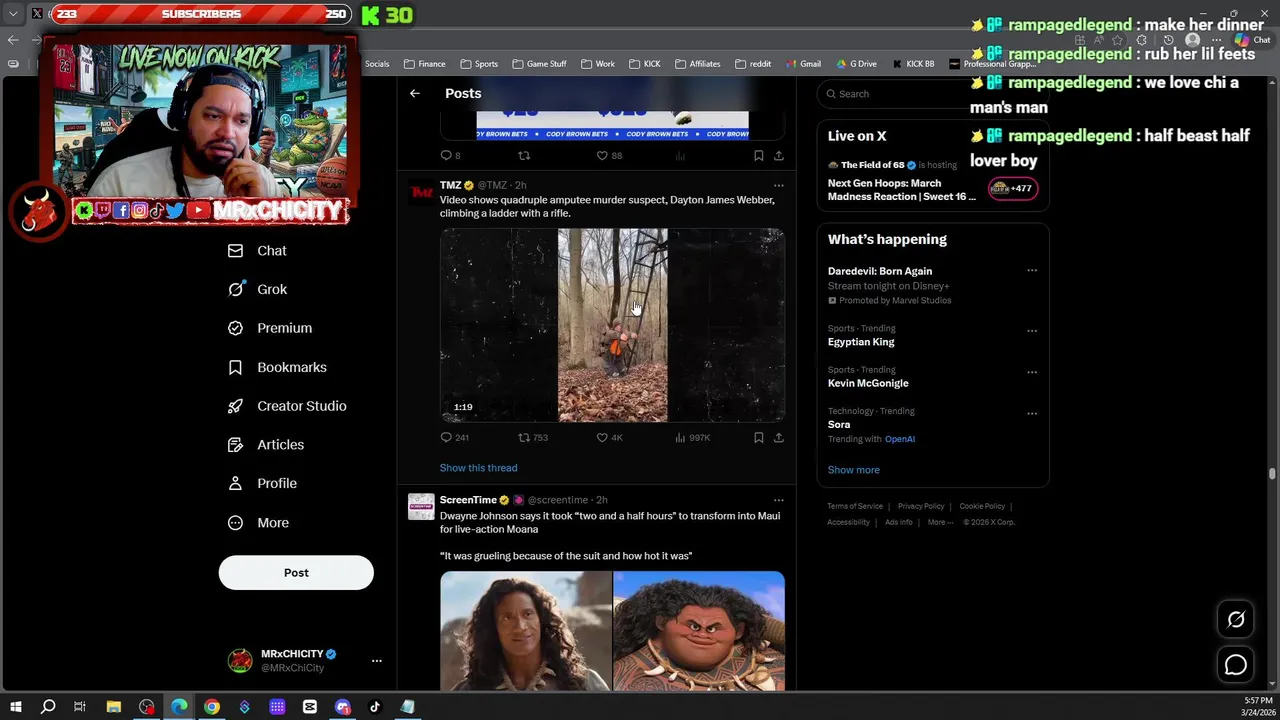Open ScreenTime profile avatar
The image size is (1280, 720).
(421, 506)
